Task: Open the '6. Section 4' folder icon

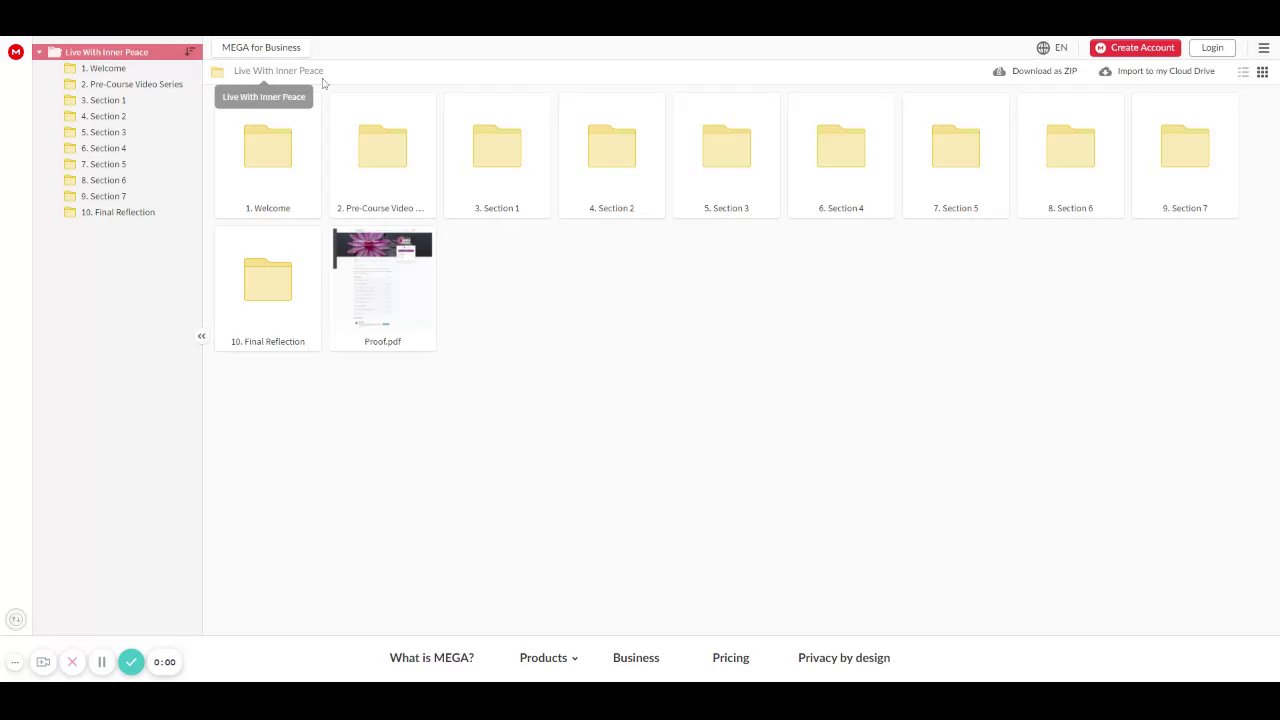Action: (x=841, y=146)
